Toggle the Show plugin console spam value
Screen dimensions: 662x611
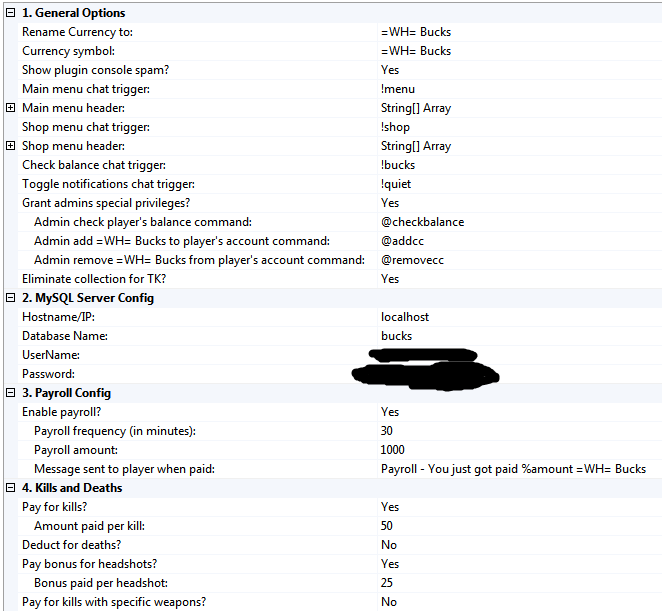pos(390,70)
